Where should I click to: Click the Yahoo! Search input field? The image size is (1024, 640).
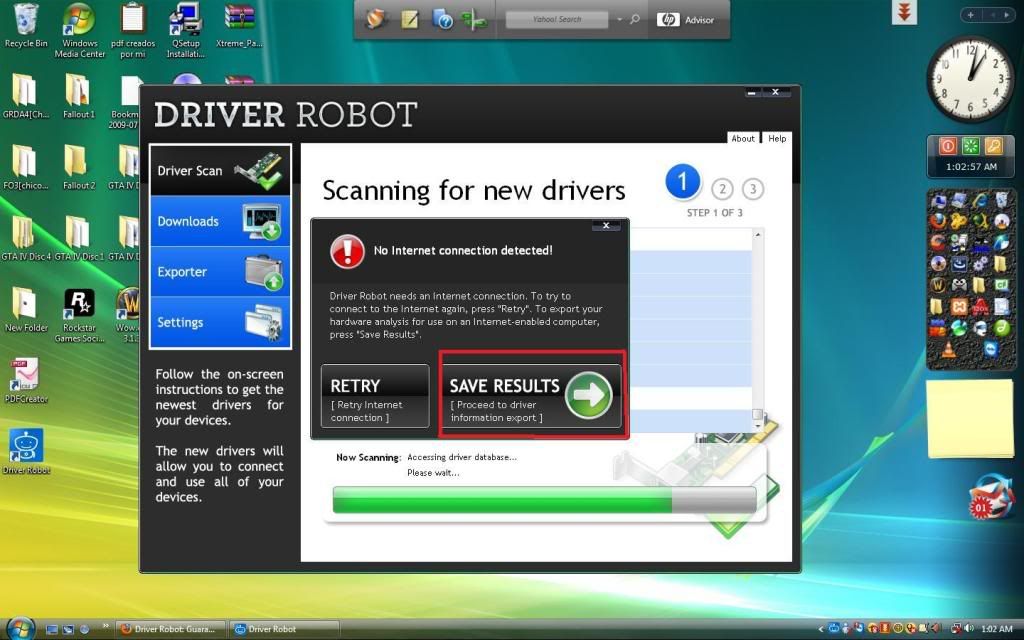(557, 20)
